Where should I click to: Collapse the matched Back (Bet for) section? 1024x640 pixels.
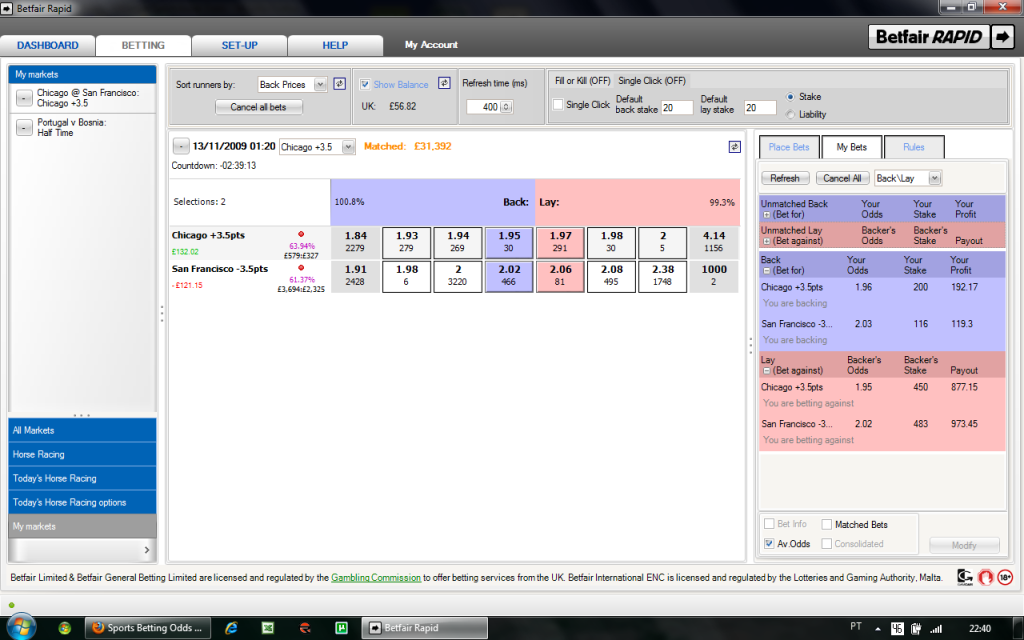tap(767, 270)
